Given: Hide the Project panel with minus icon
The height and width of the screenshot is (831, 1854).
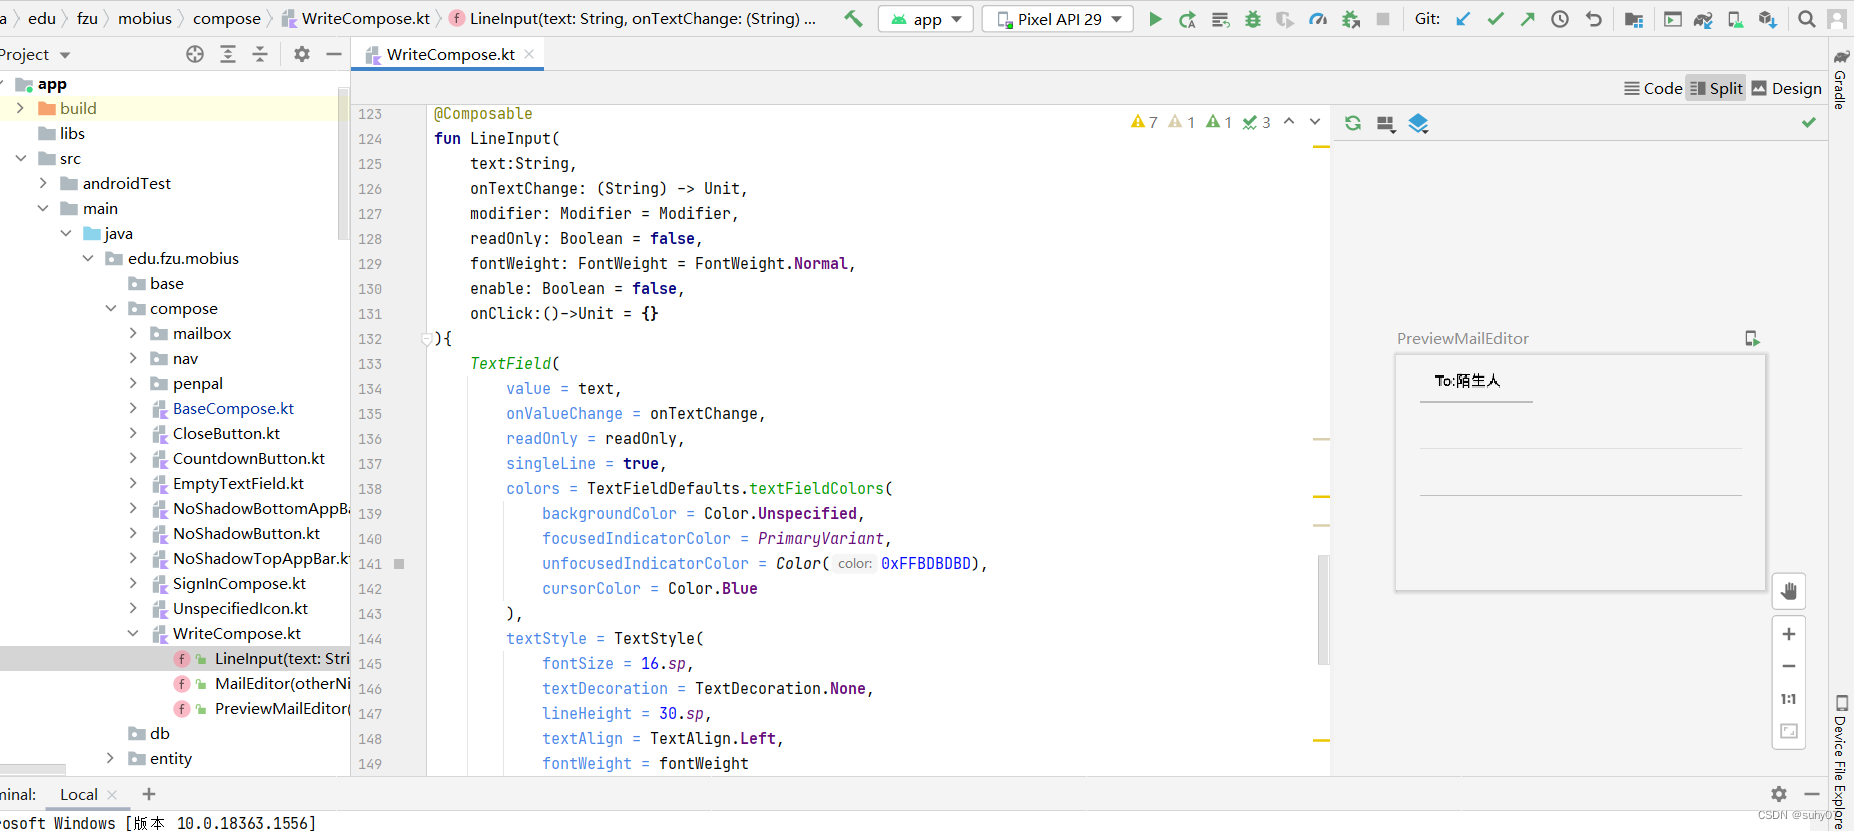Looking at the screenshot, I should [x=334, y=54].
